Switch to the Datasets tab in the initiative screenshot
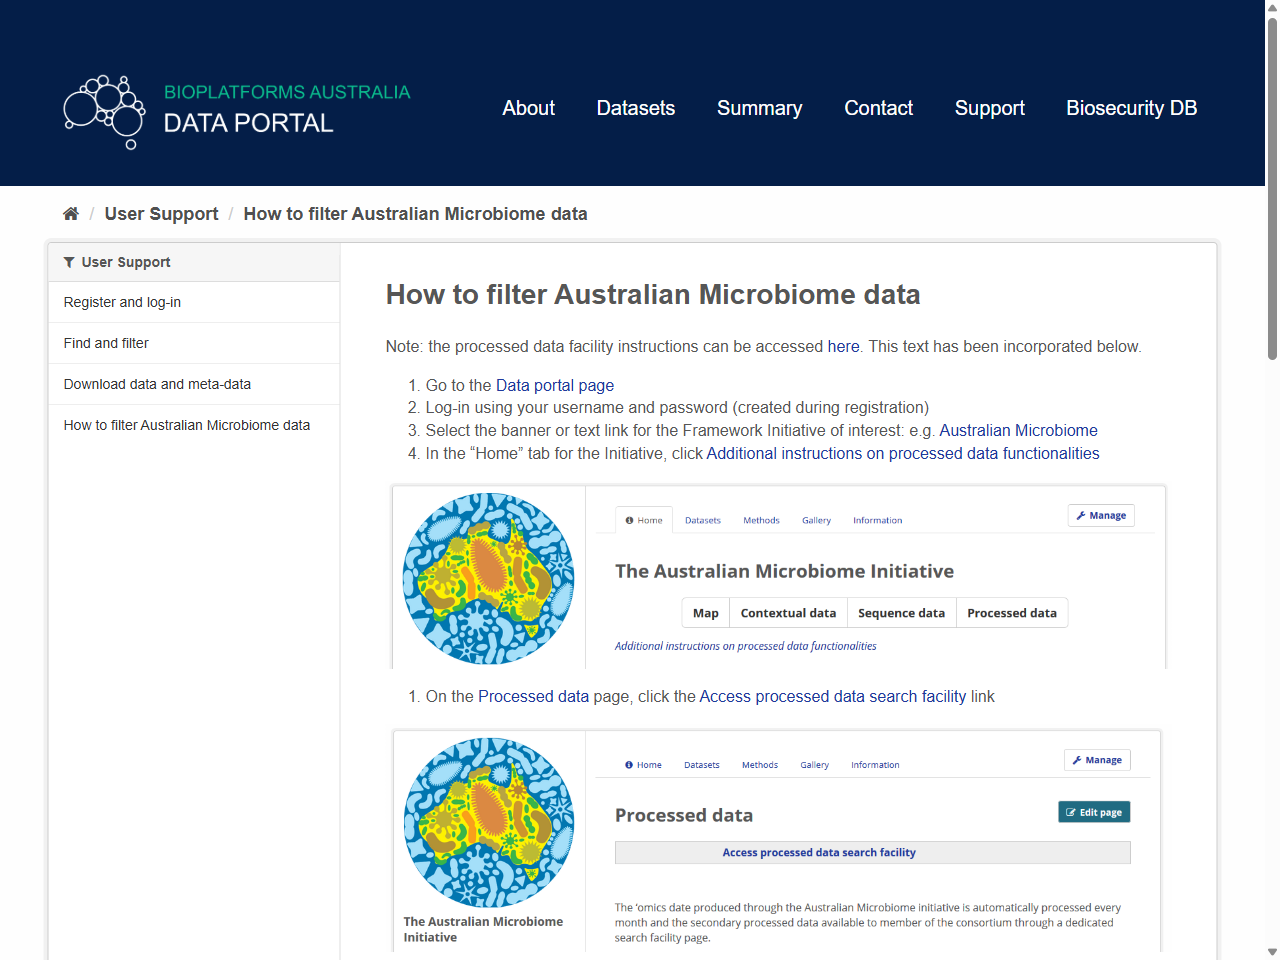This screenshot has height=960, width=1280. [703, 520]
